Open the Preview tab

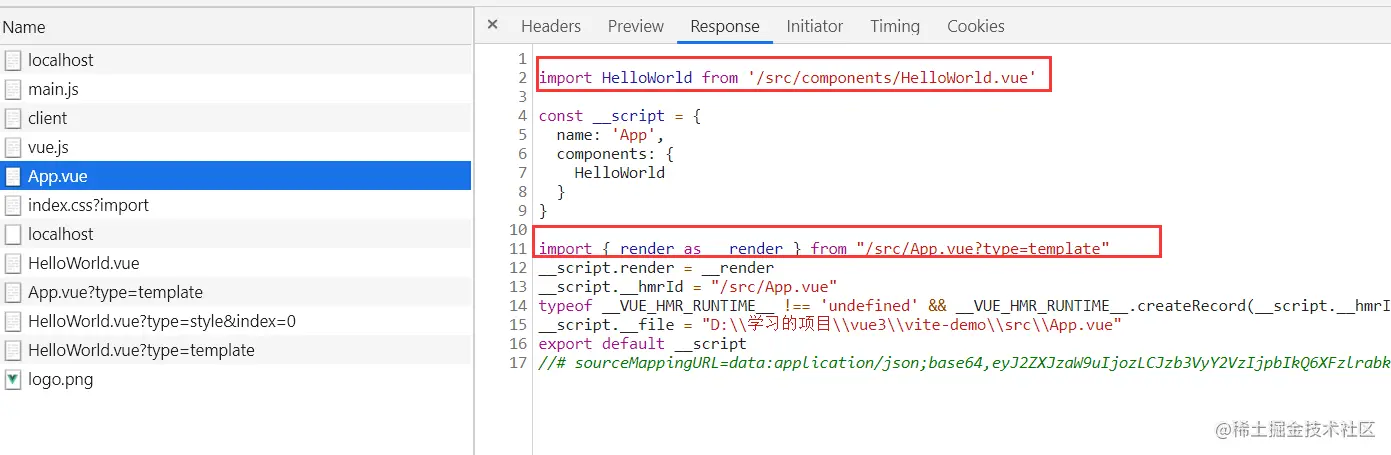click(636, 26)
